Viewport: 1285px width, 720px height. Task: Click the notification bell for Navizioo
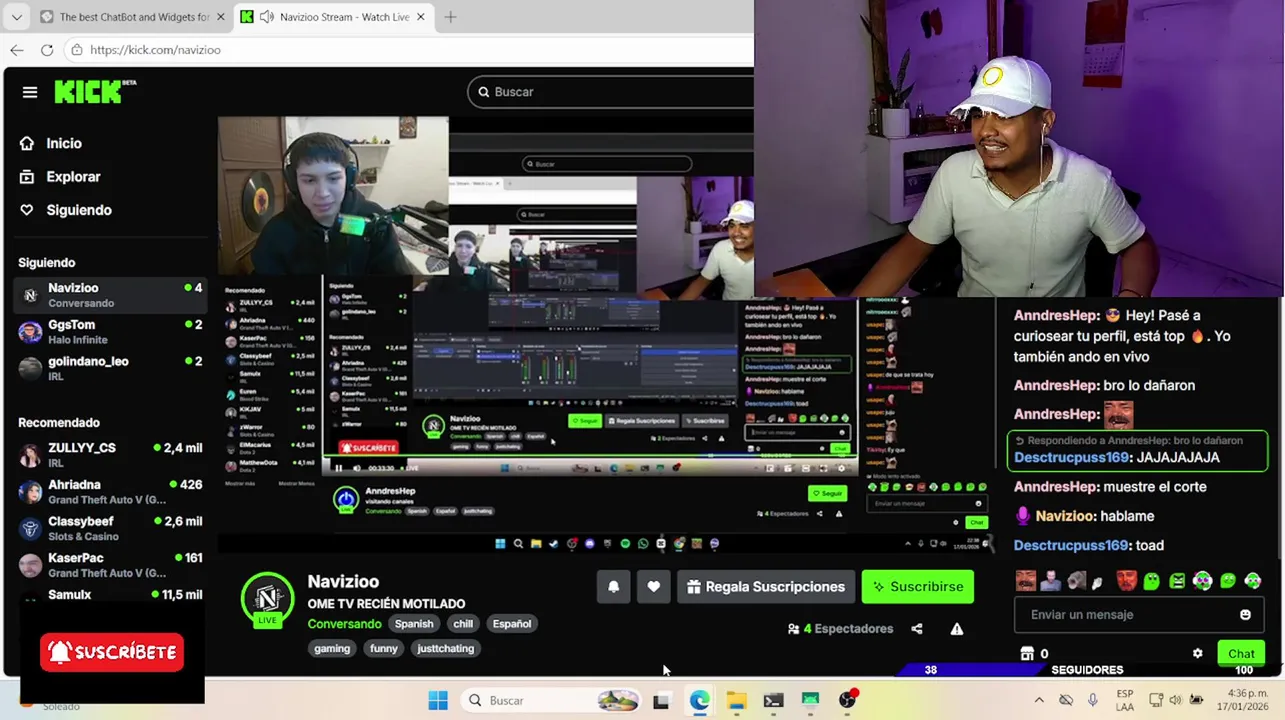614,587
